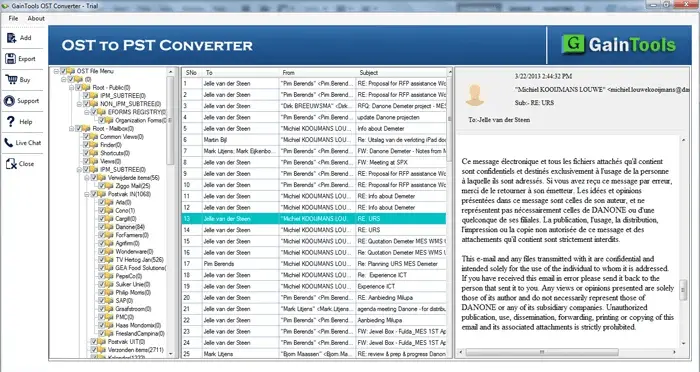Click the Close sidebar icon
Image resolution: width=700 pixels, height=372 pixels.
click(11, 163)
